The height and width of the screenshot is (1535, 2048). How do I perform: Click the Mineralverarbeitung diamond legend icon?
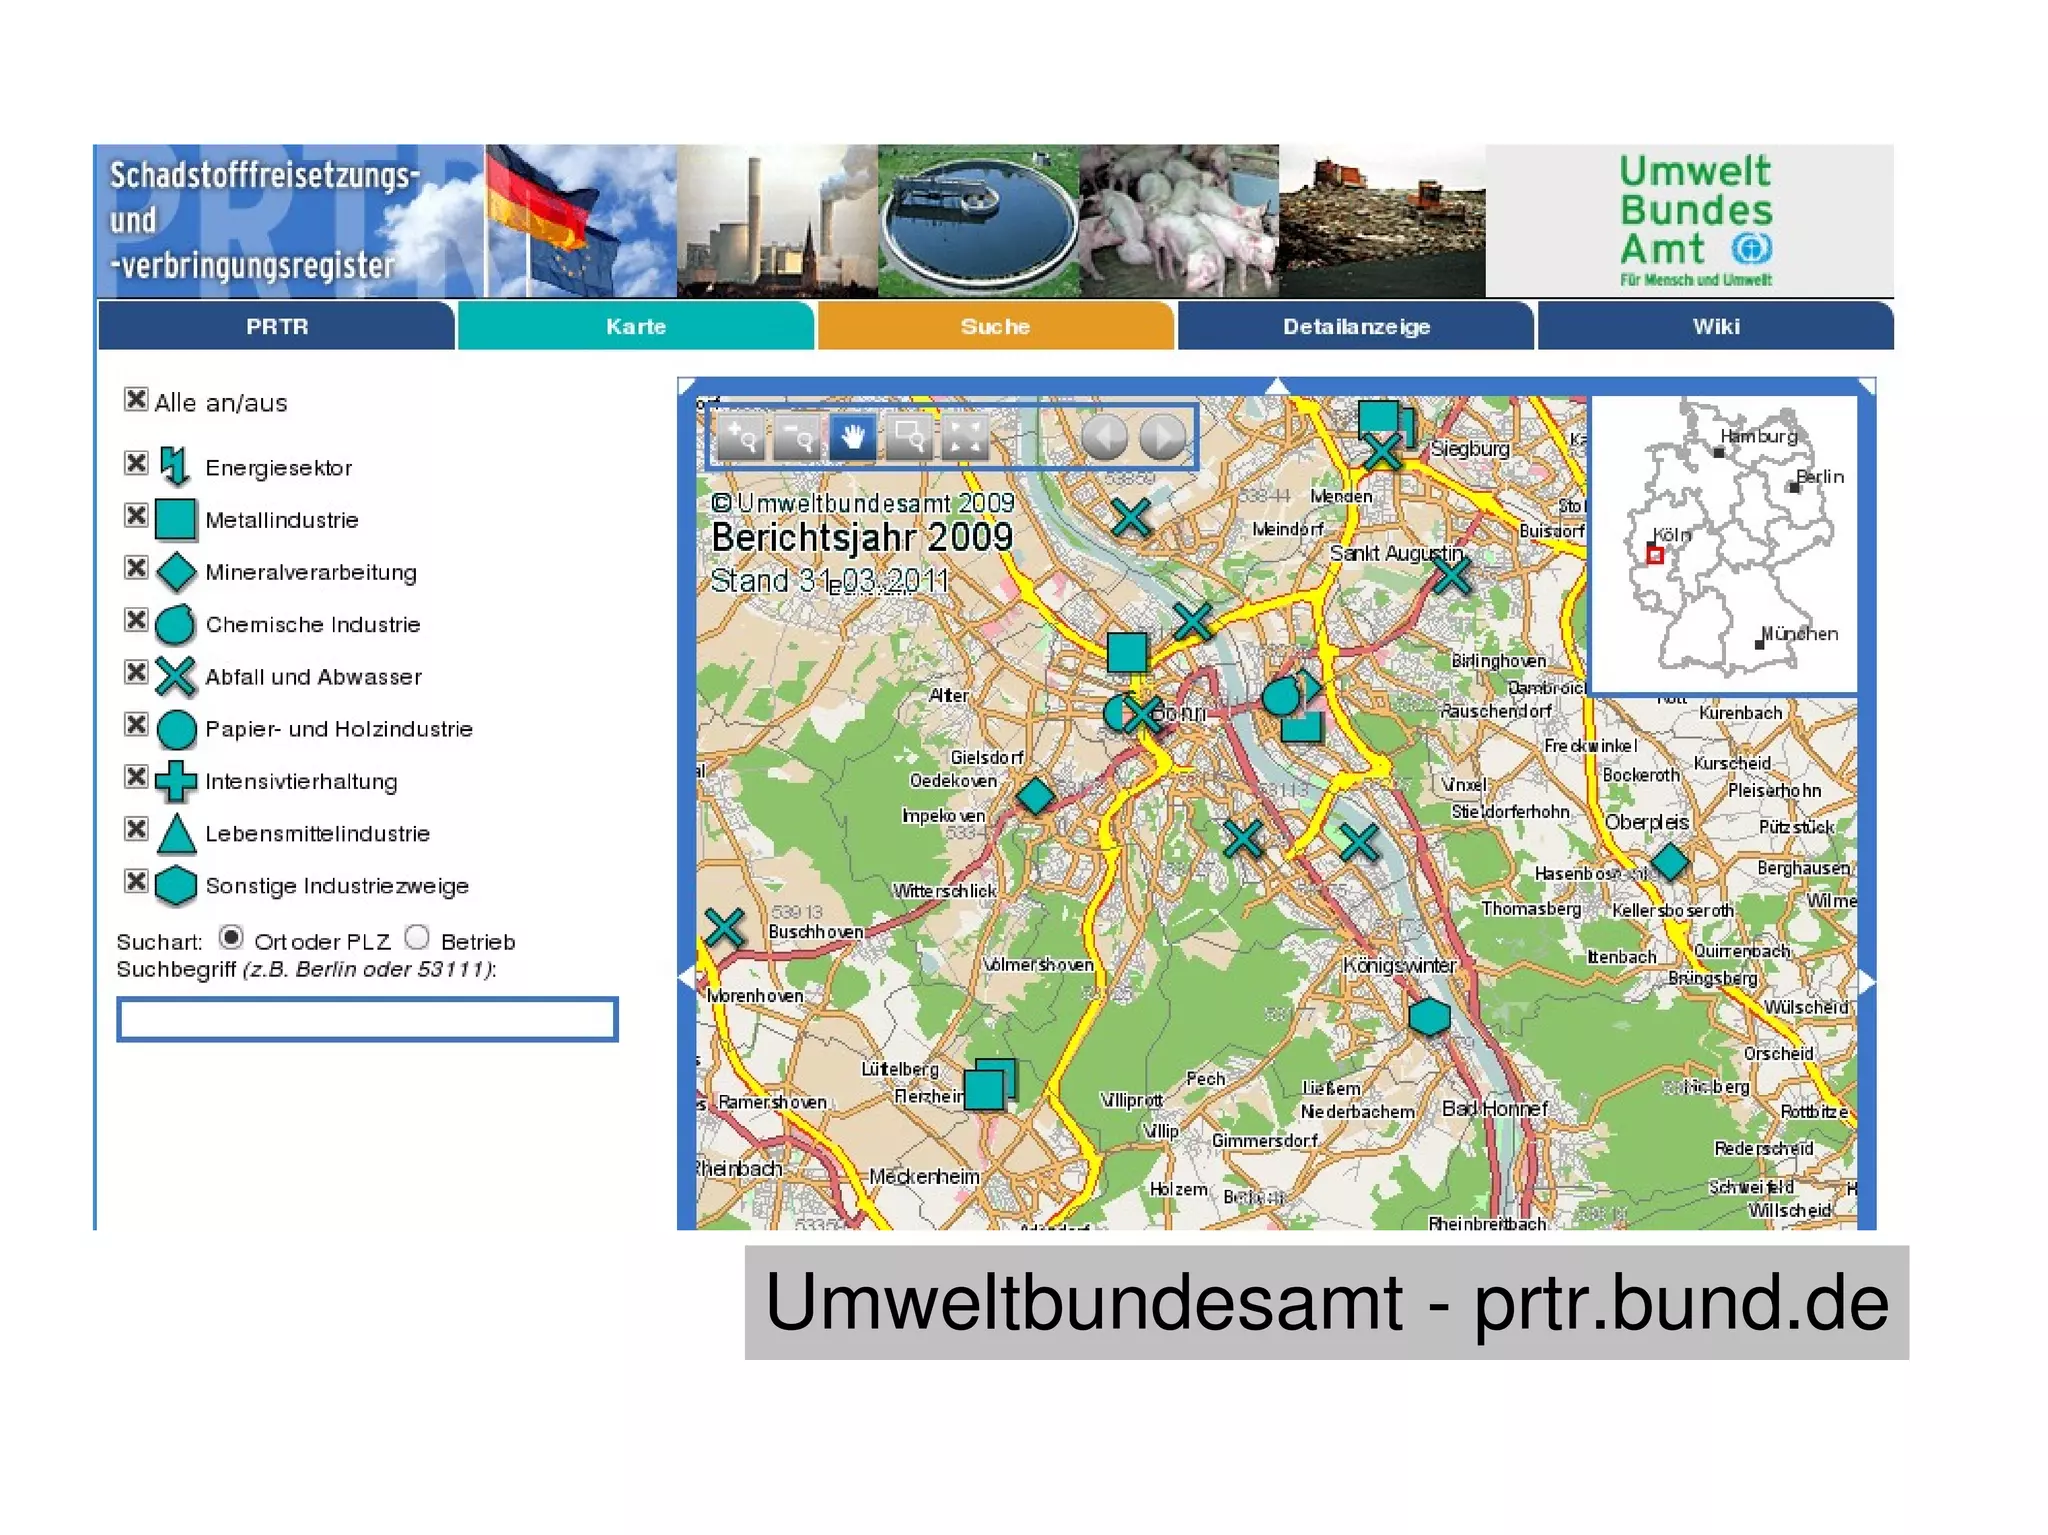click(176, 572)
